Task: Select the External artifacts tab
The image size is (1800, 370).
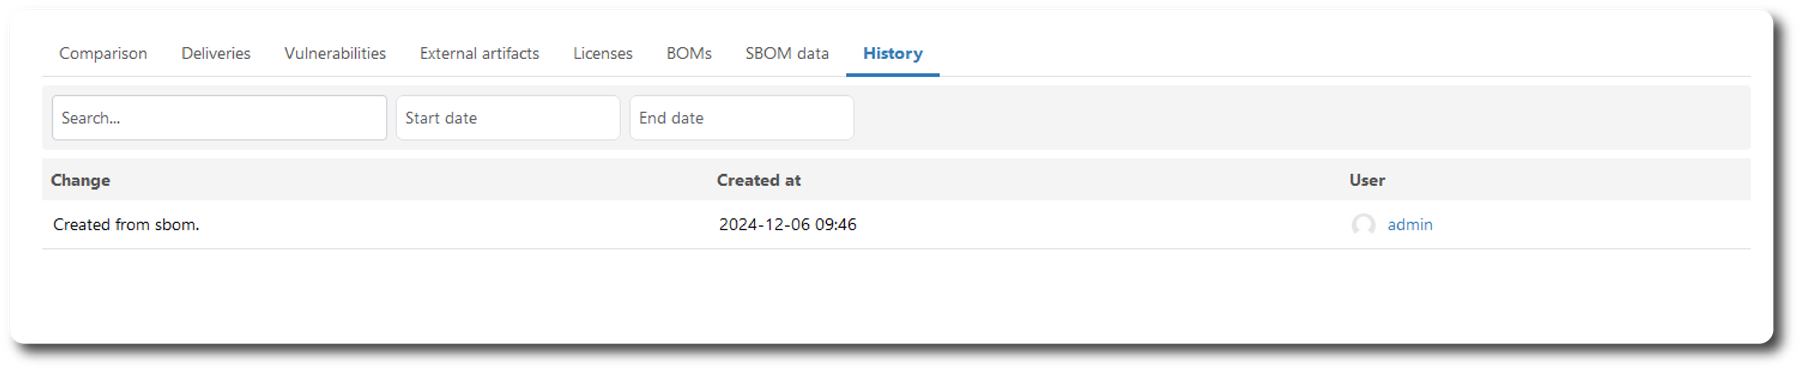Action: (x=479, y=53)
